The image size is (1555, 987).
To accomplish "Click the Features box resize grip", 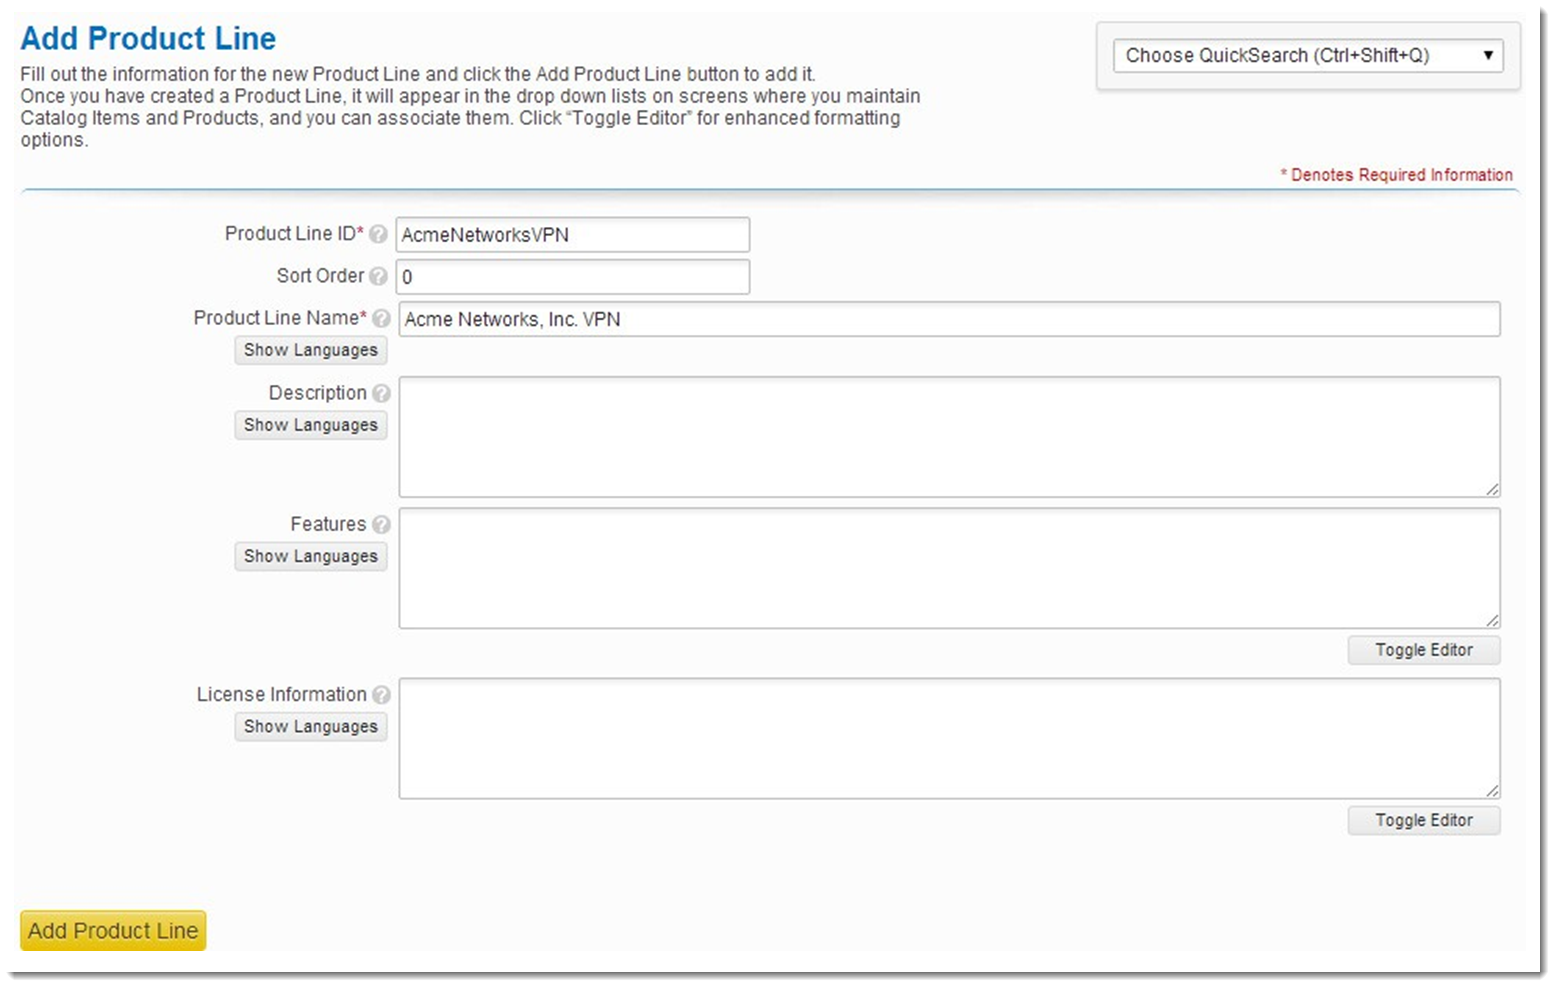I will coord(1492,620).
